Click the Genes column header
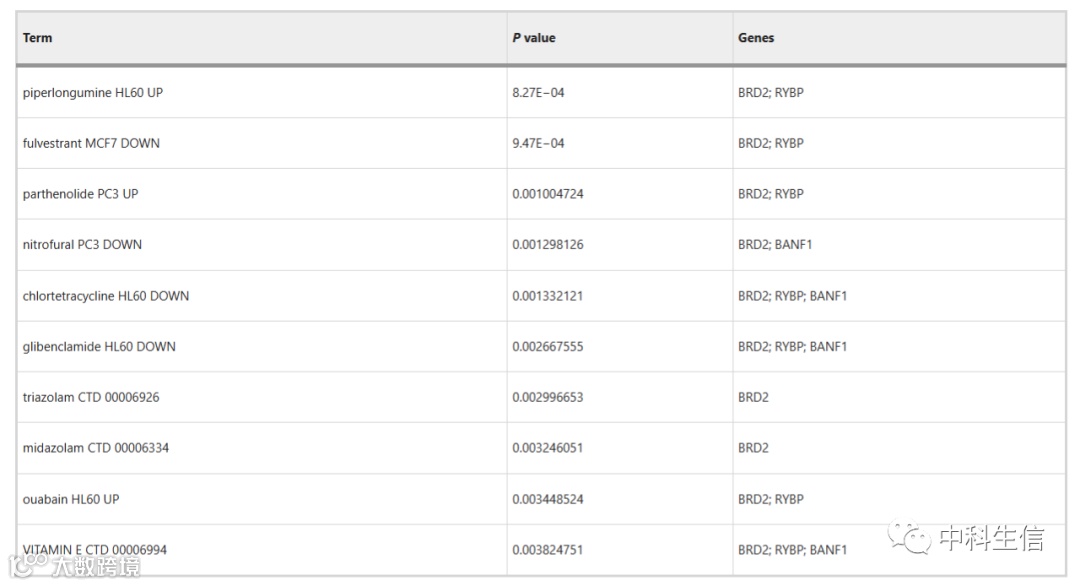The image size is (1080, 586). tap(756, 38)
